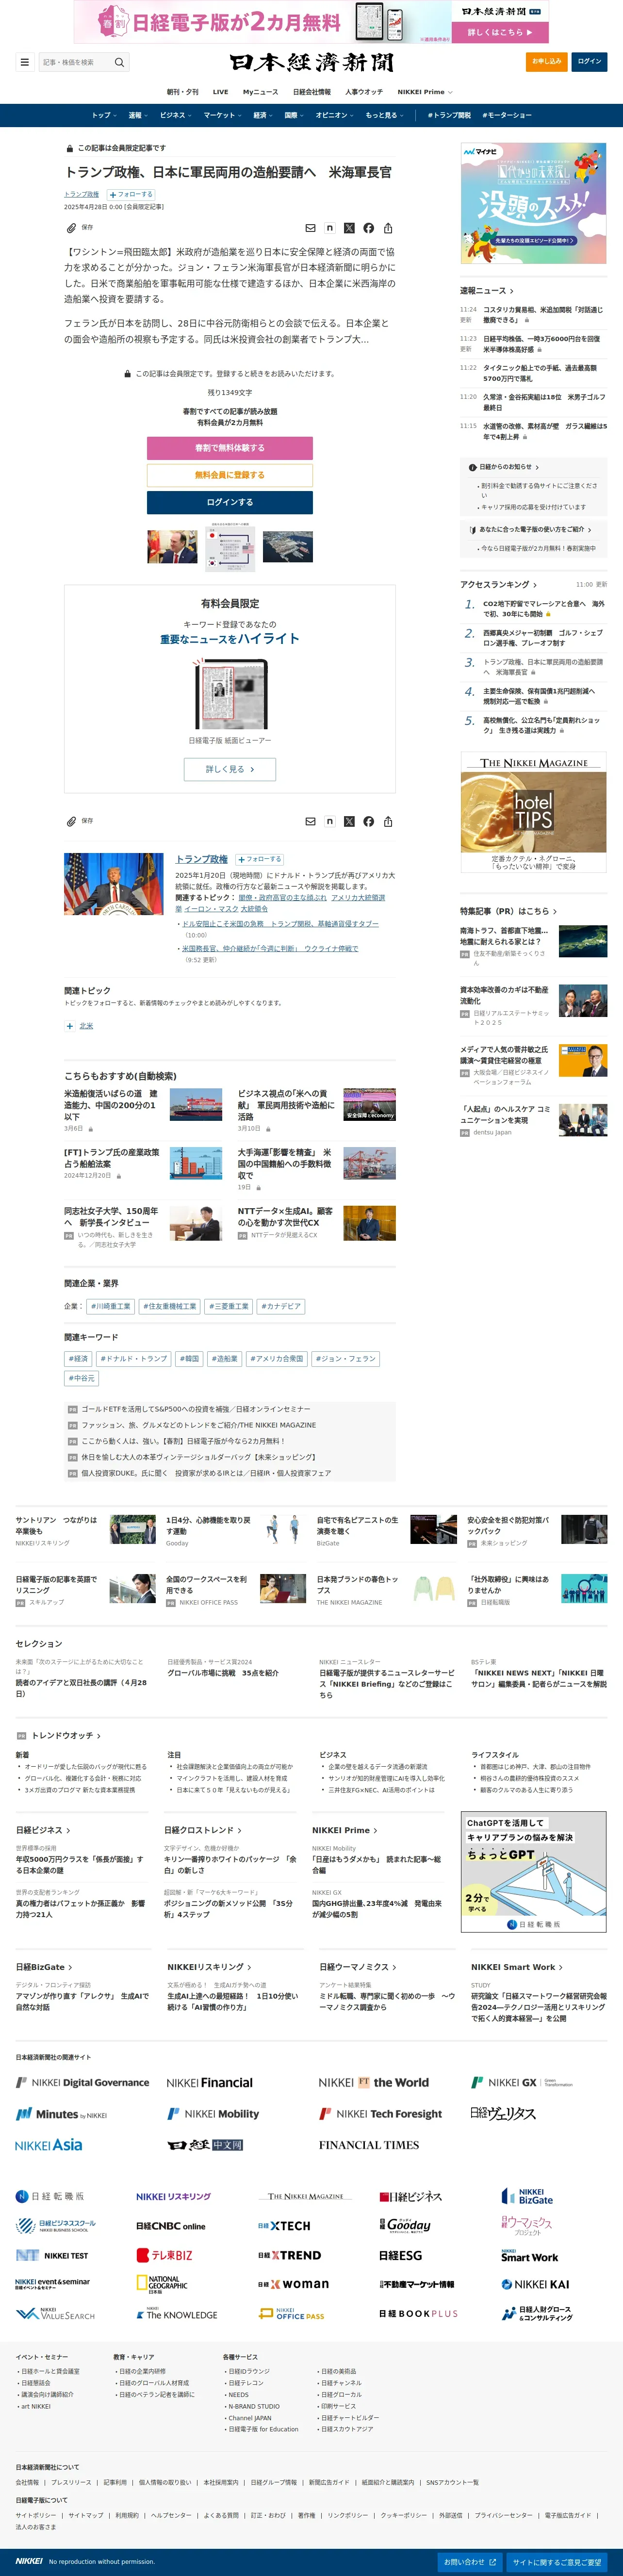The image size is (623, 2576).
Task: Open the 朝刊・夕刊 menu item
Action: pyautogui.click(x=182, y=92)
